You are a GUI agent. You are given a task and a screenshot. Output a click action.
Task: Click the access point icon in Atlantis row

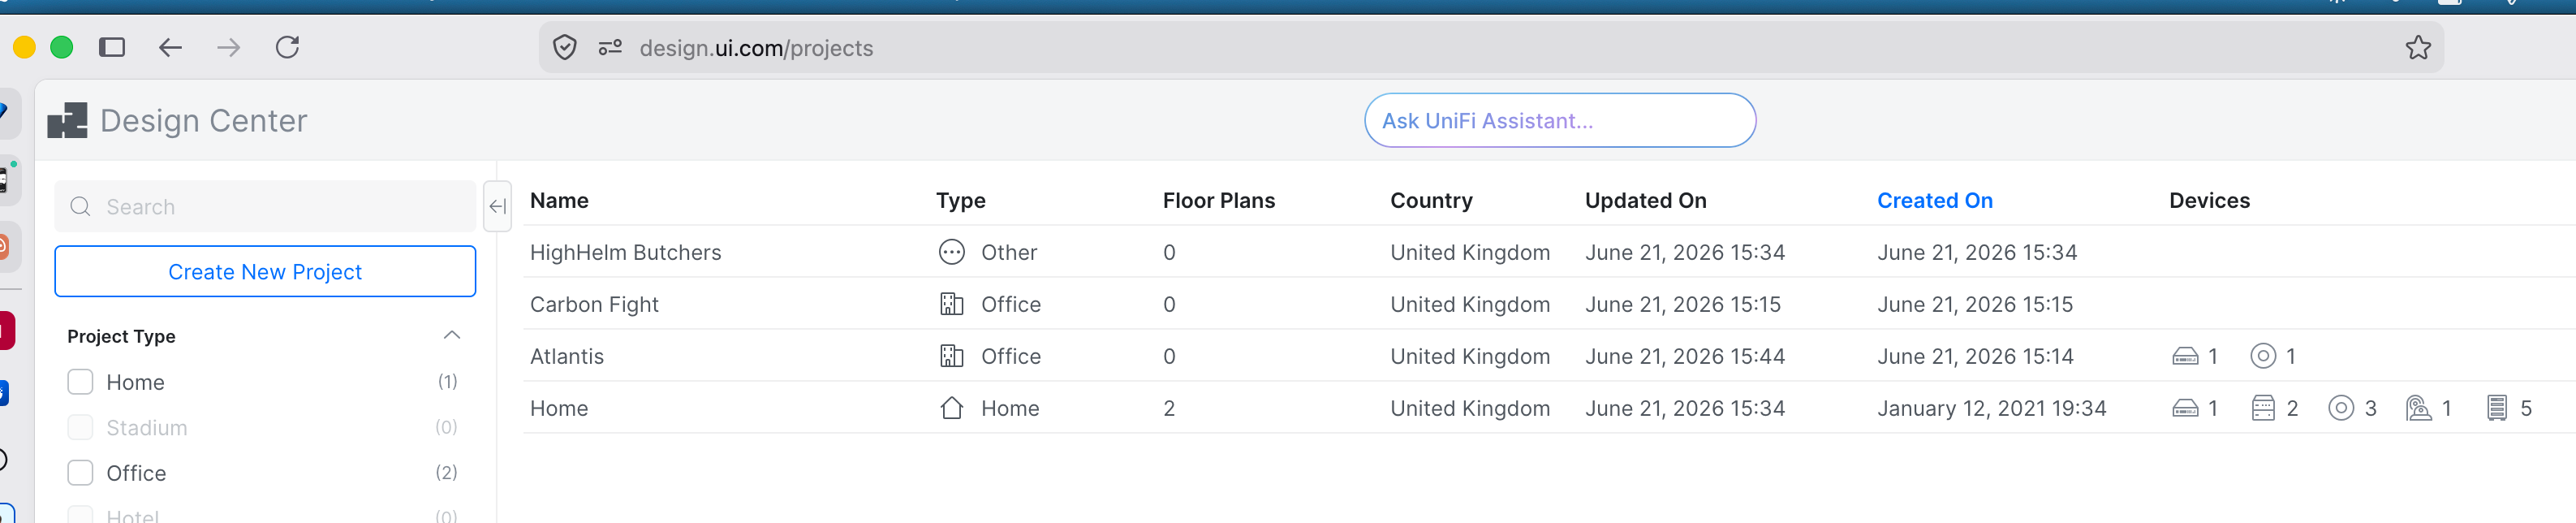click(x=2263, y=356)
